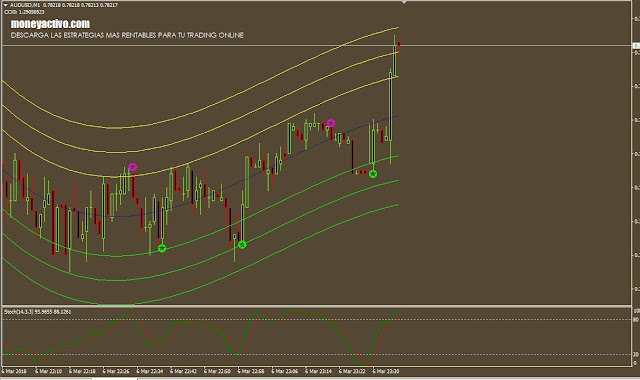Click the current price marker on the price scale
The image size is (640, 380).
636,46
